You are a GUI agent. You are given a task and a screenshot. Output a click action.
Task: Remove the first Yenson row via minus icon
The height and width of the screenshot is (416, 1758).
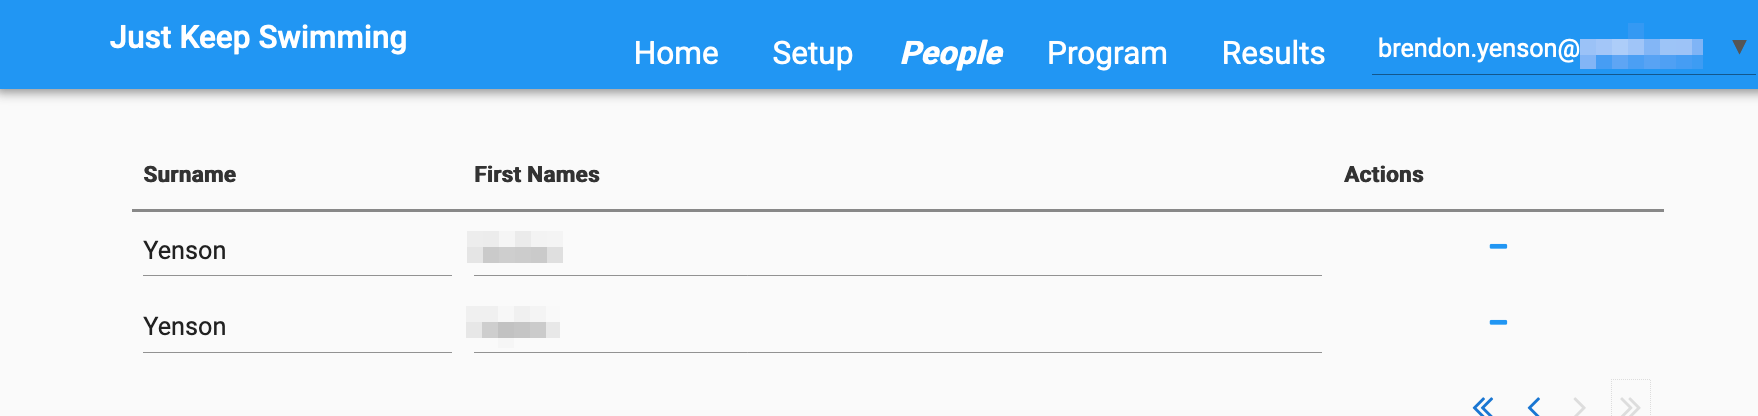tap(1497, 246)
